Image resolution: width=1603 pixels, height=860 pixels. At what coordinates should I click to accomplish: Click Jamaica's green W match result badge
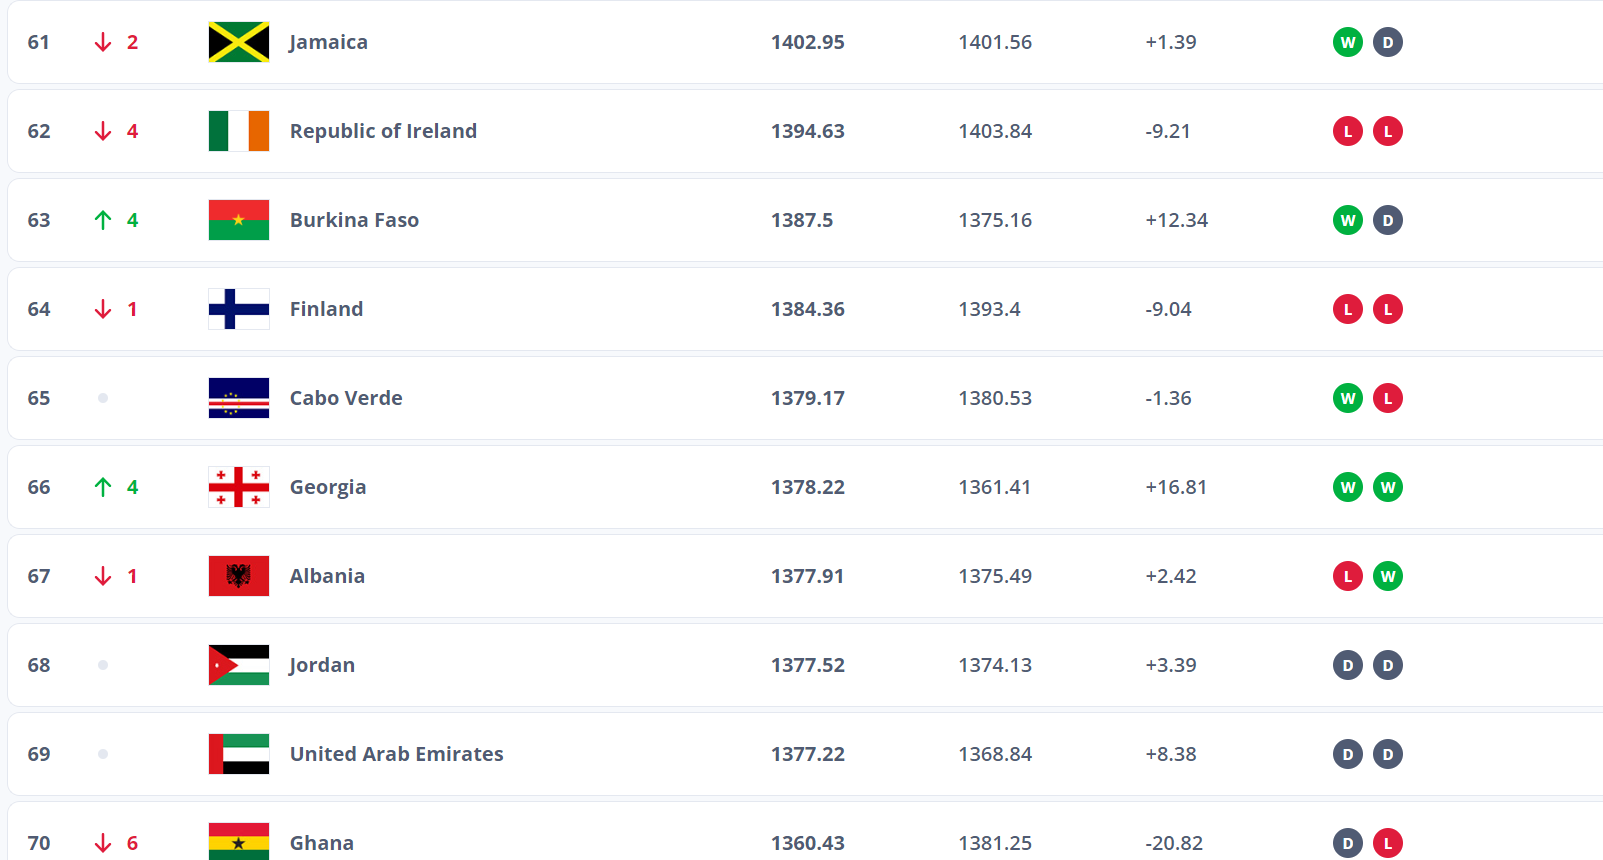coord(1348,42)
